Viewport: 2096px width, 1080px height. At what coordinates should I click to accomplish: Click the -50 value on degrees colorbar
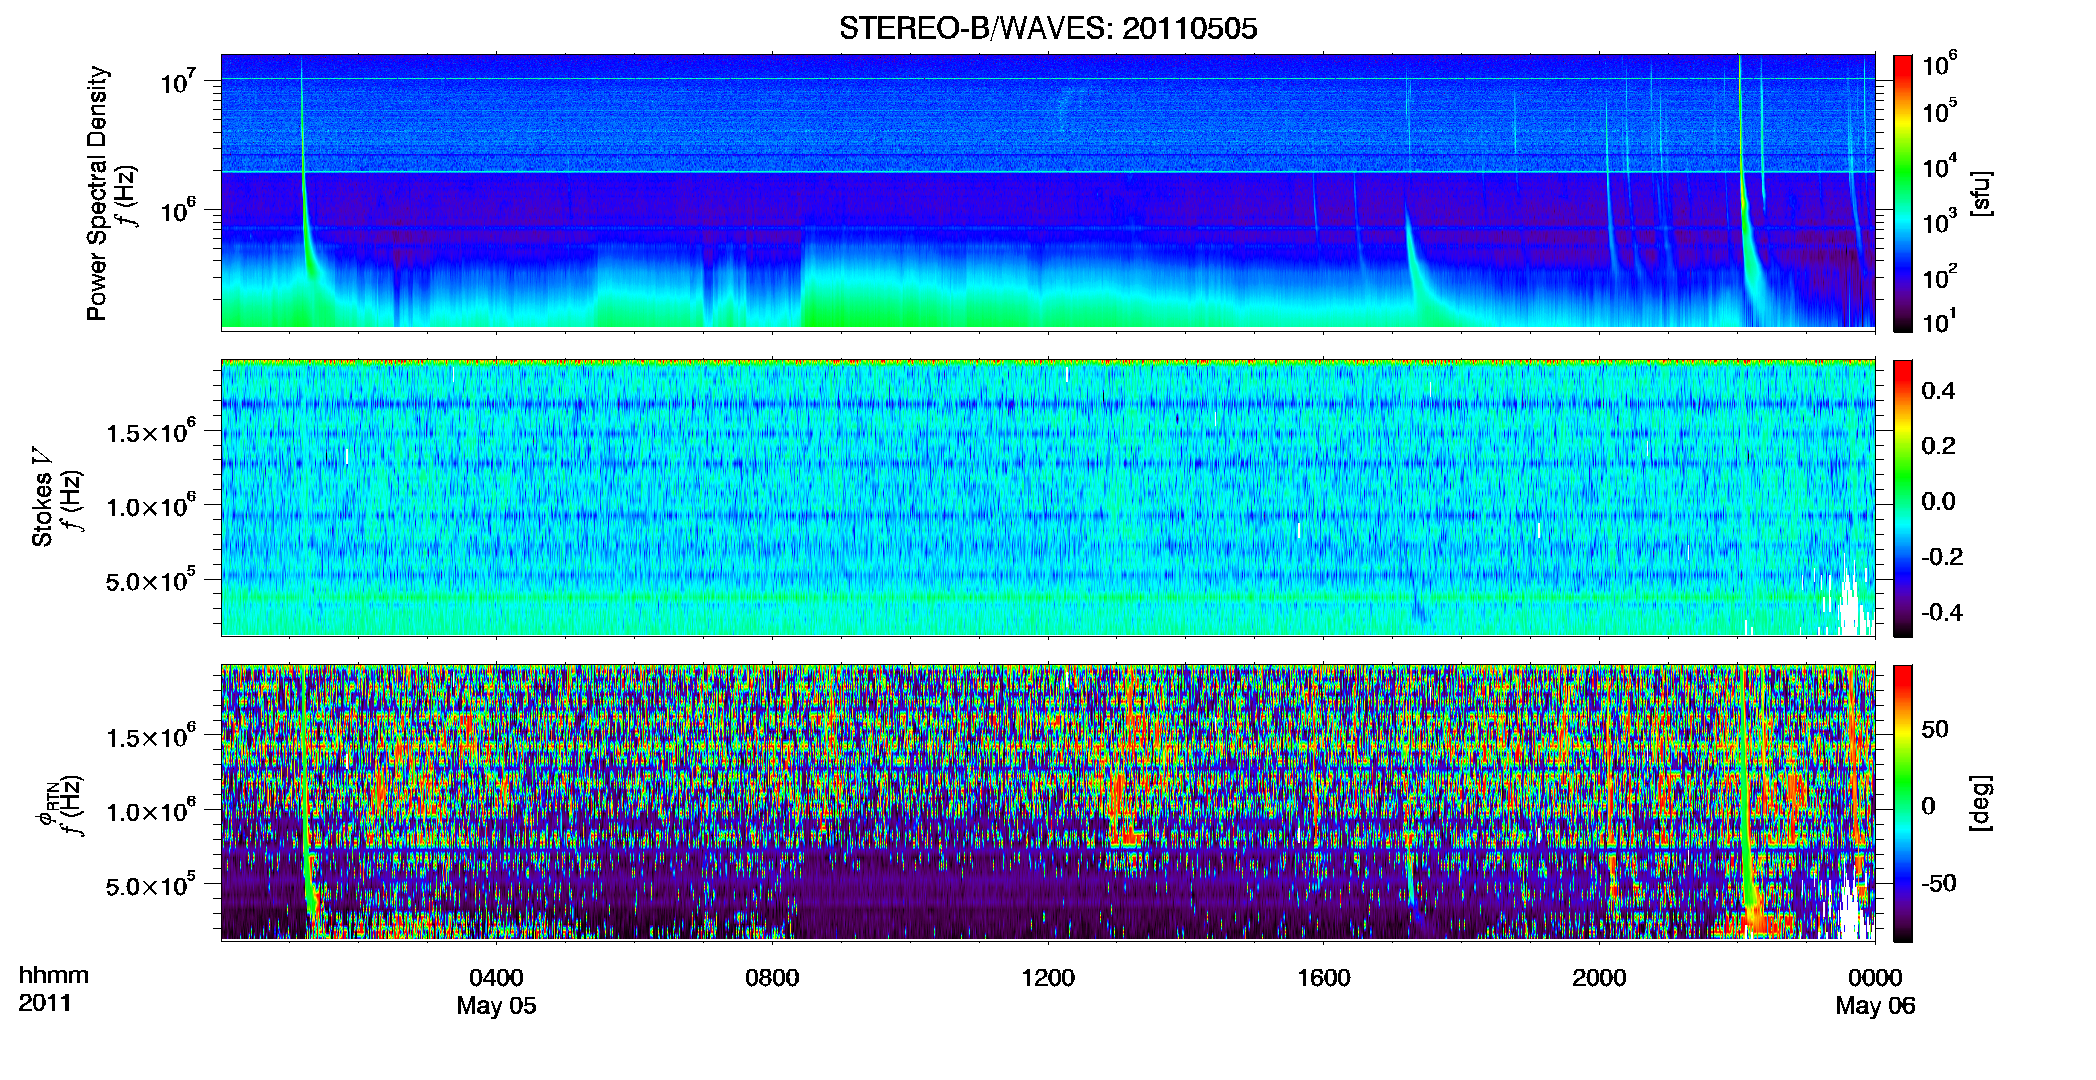coord(1938,883)
